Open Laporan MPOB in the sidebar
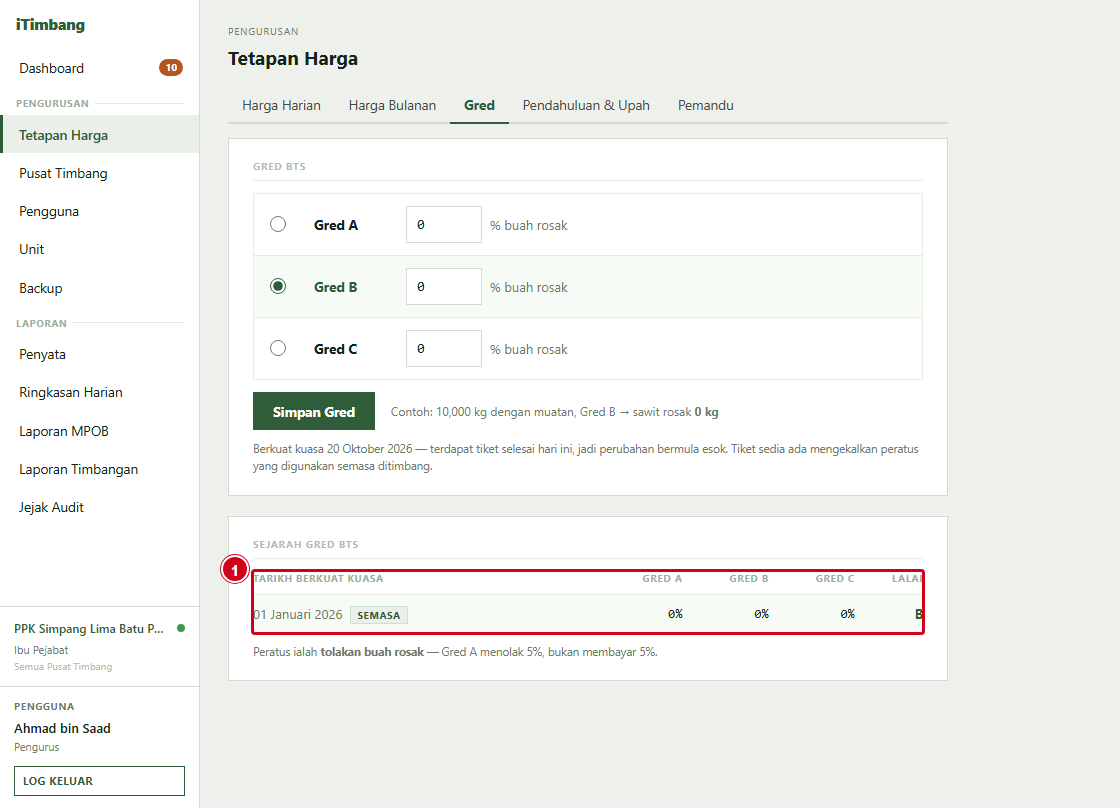The image size is (1120, 808). coord(99,431)
